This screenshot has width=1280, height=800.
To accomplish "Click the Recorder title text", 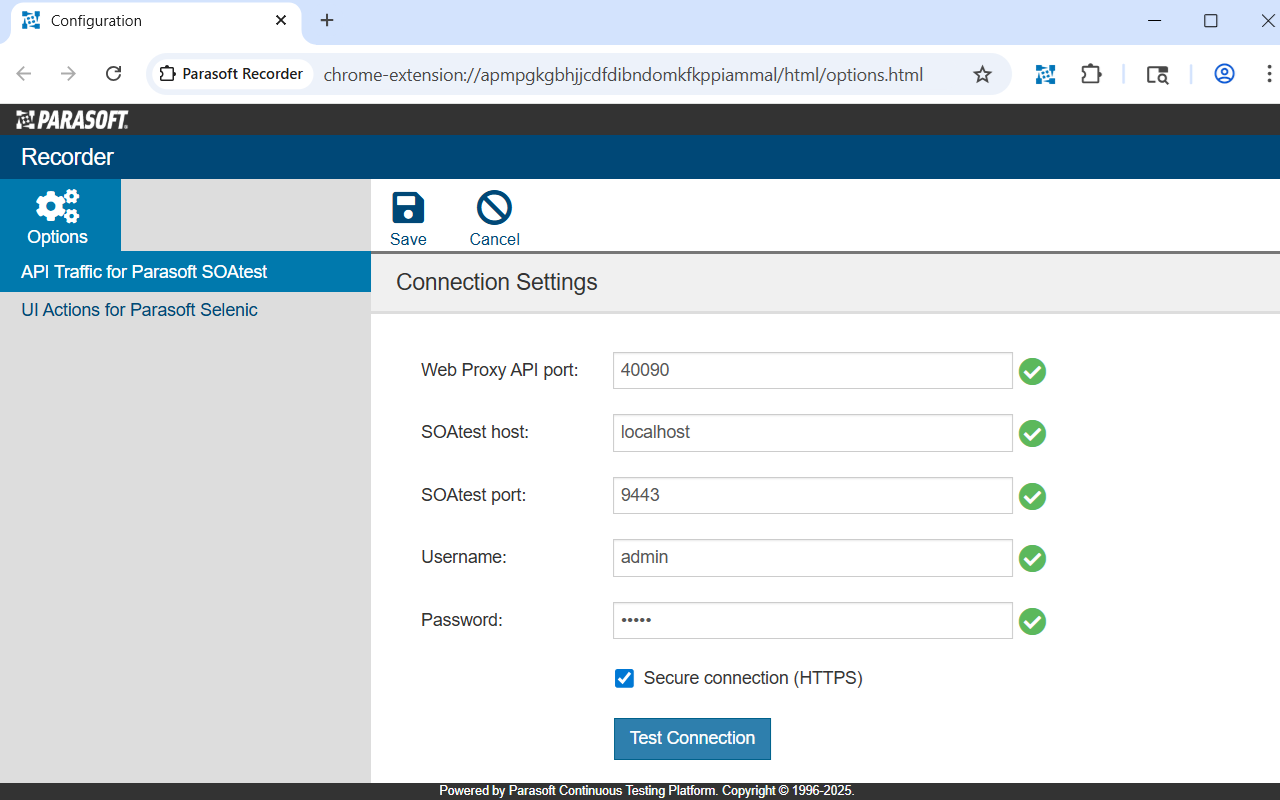I will (67, 157).
